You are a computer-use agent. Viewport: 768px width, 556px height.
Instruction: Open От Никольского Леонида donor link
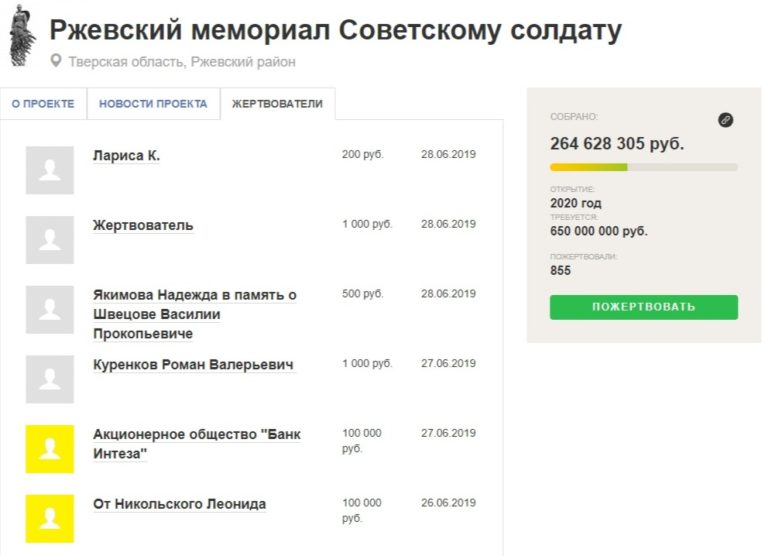click(x=179, y=504)
